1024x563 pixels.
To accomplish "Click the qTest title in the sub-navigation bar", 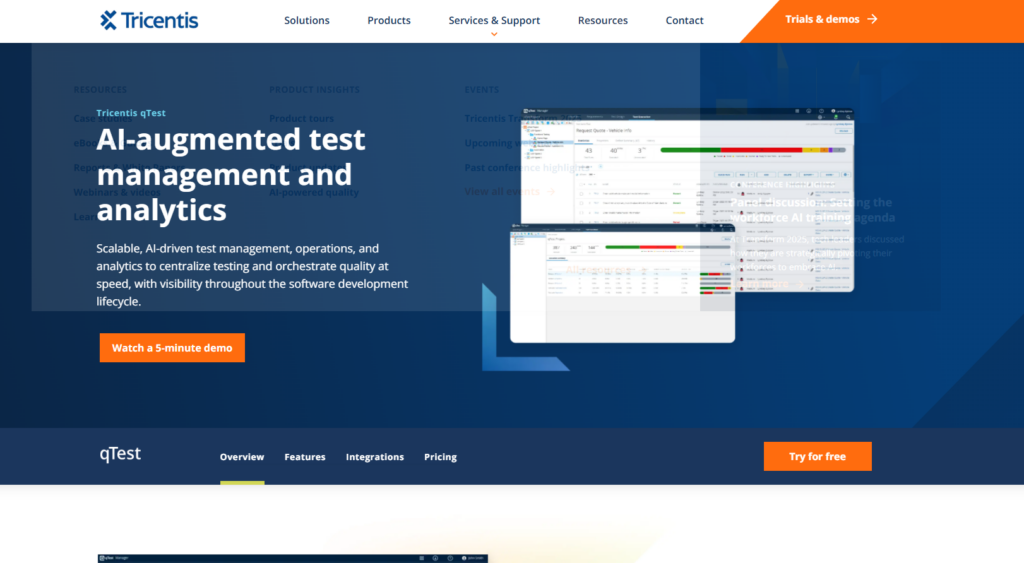I will (x=120, y=454).
